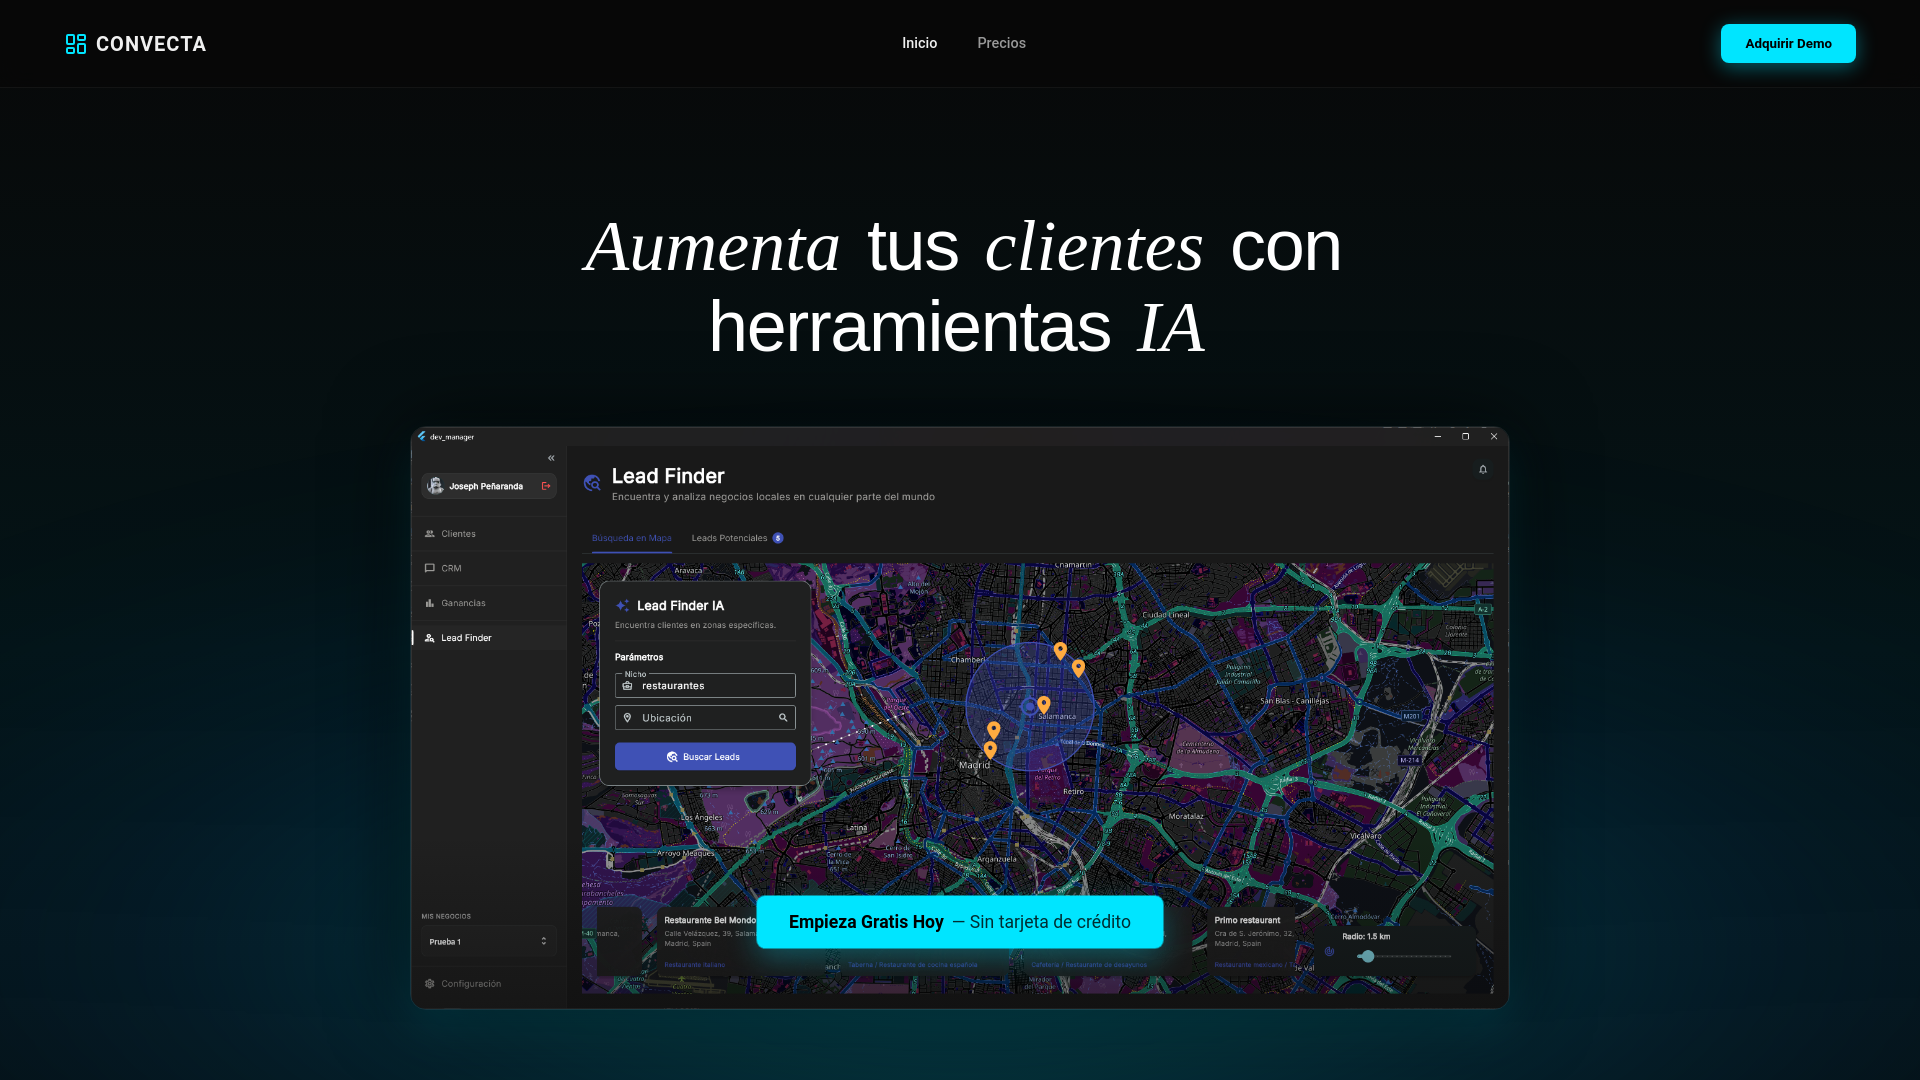Image resolution: width=1920 pixels, height=1080 pixels.
Task: Click the map pin on Salamanca
Action: click(1044, 705)
